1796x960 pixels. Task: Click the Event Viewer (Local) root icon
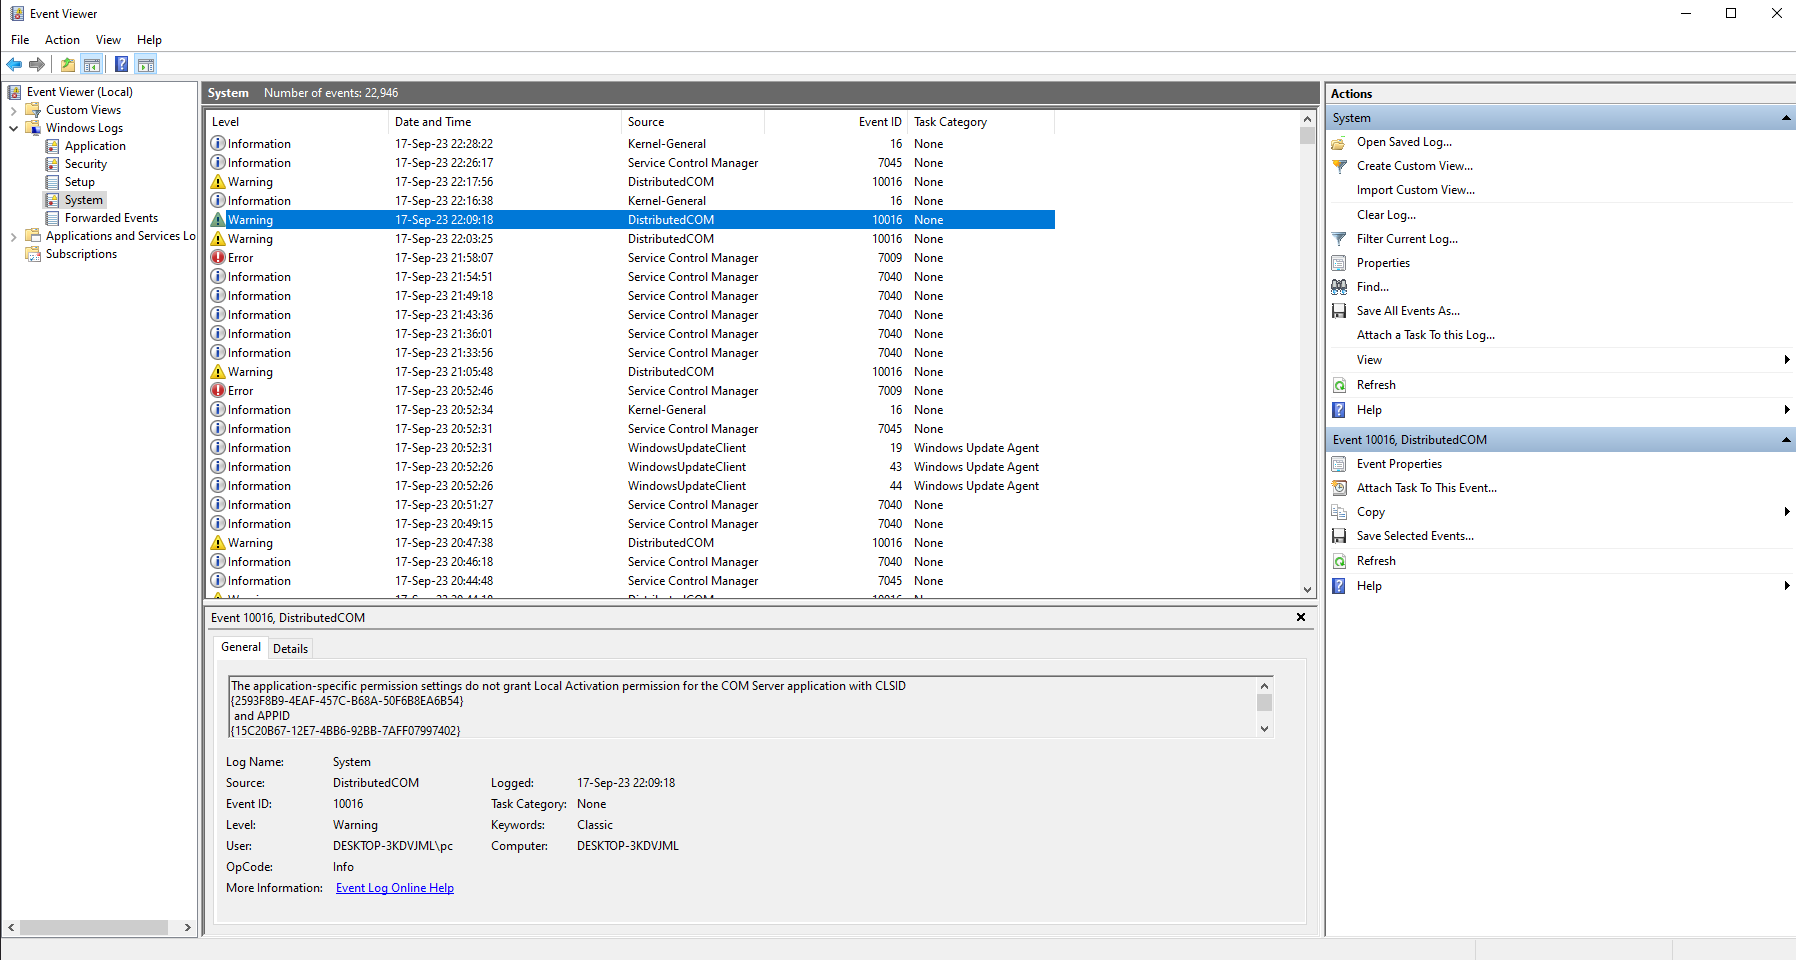tap(15, 92)
